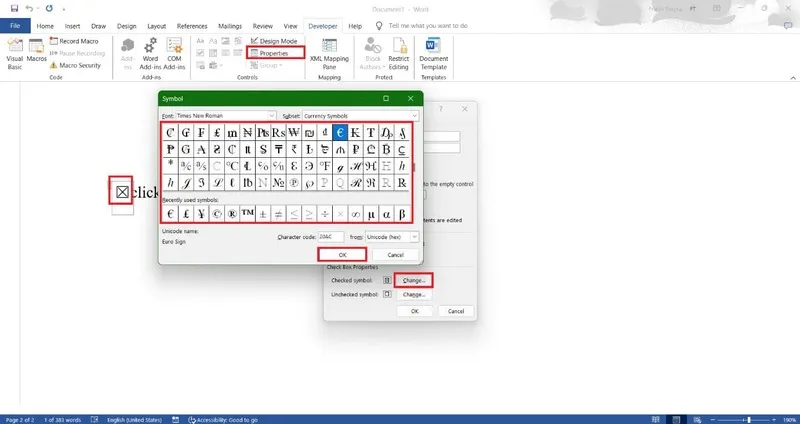The width and height of the screenshot is (800, 424).
Task: Switch to the Insert tab
Action: pyautogui.click(x=72, y=26)
